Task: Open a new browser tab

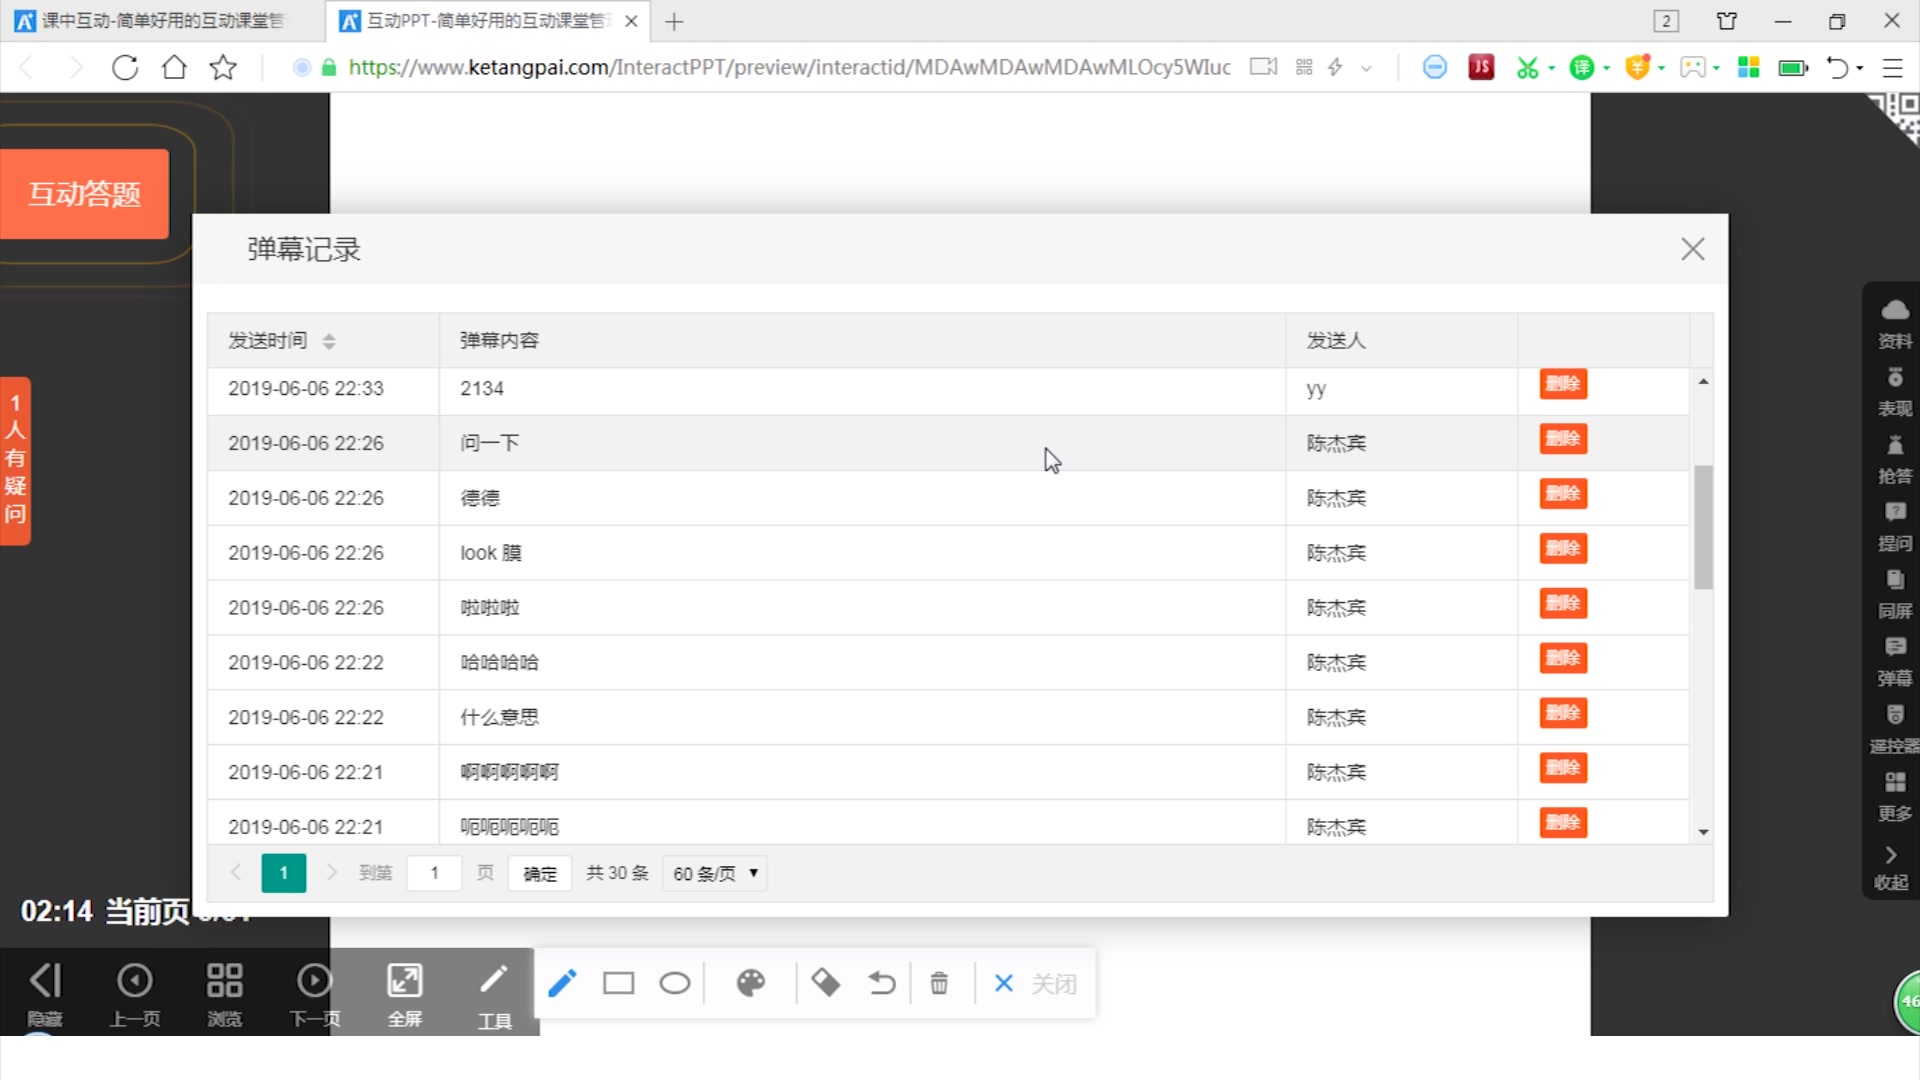Action: [x=674, y=22]
